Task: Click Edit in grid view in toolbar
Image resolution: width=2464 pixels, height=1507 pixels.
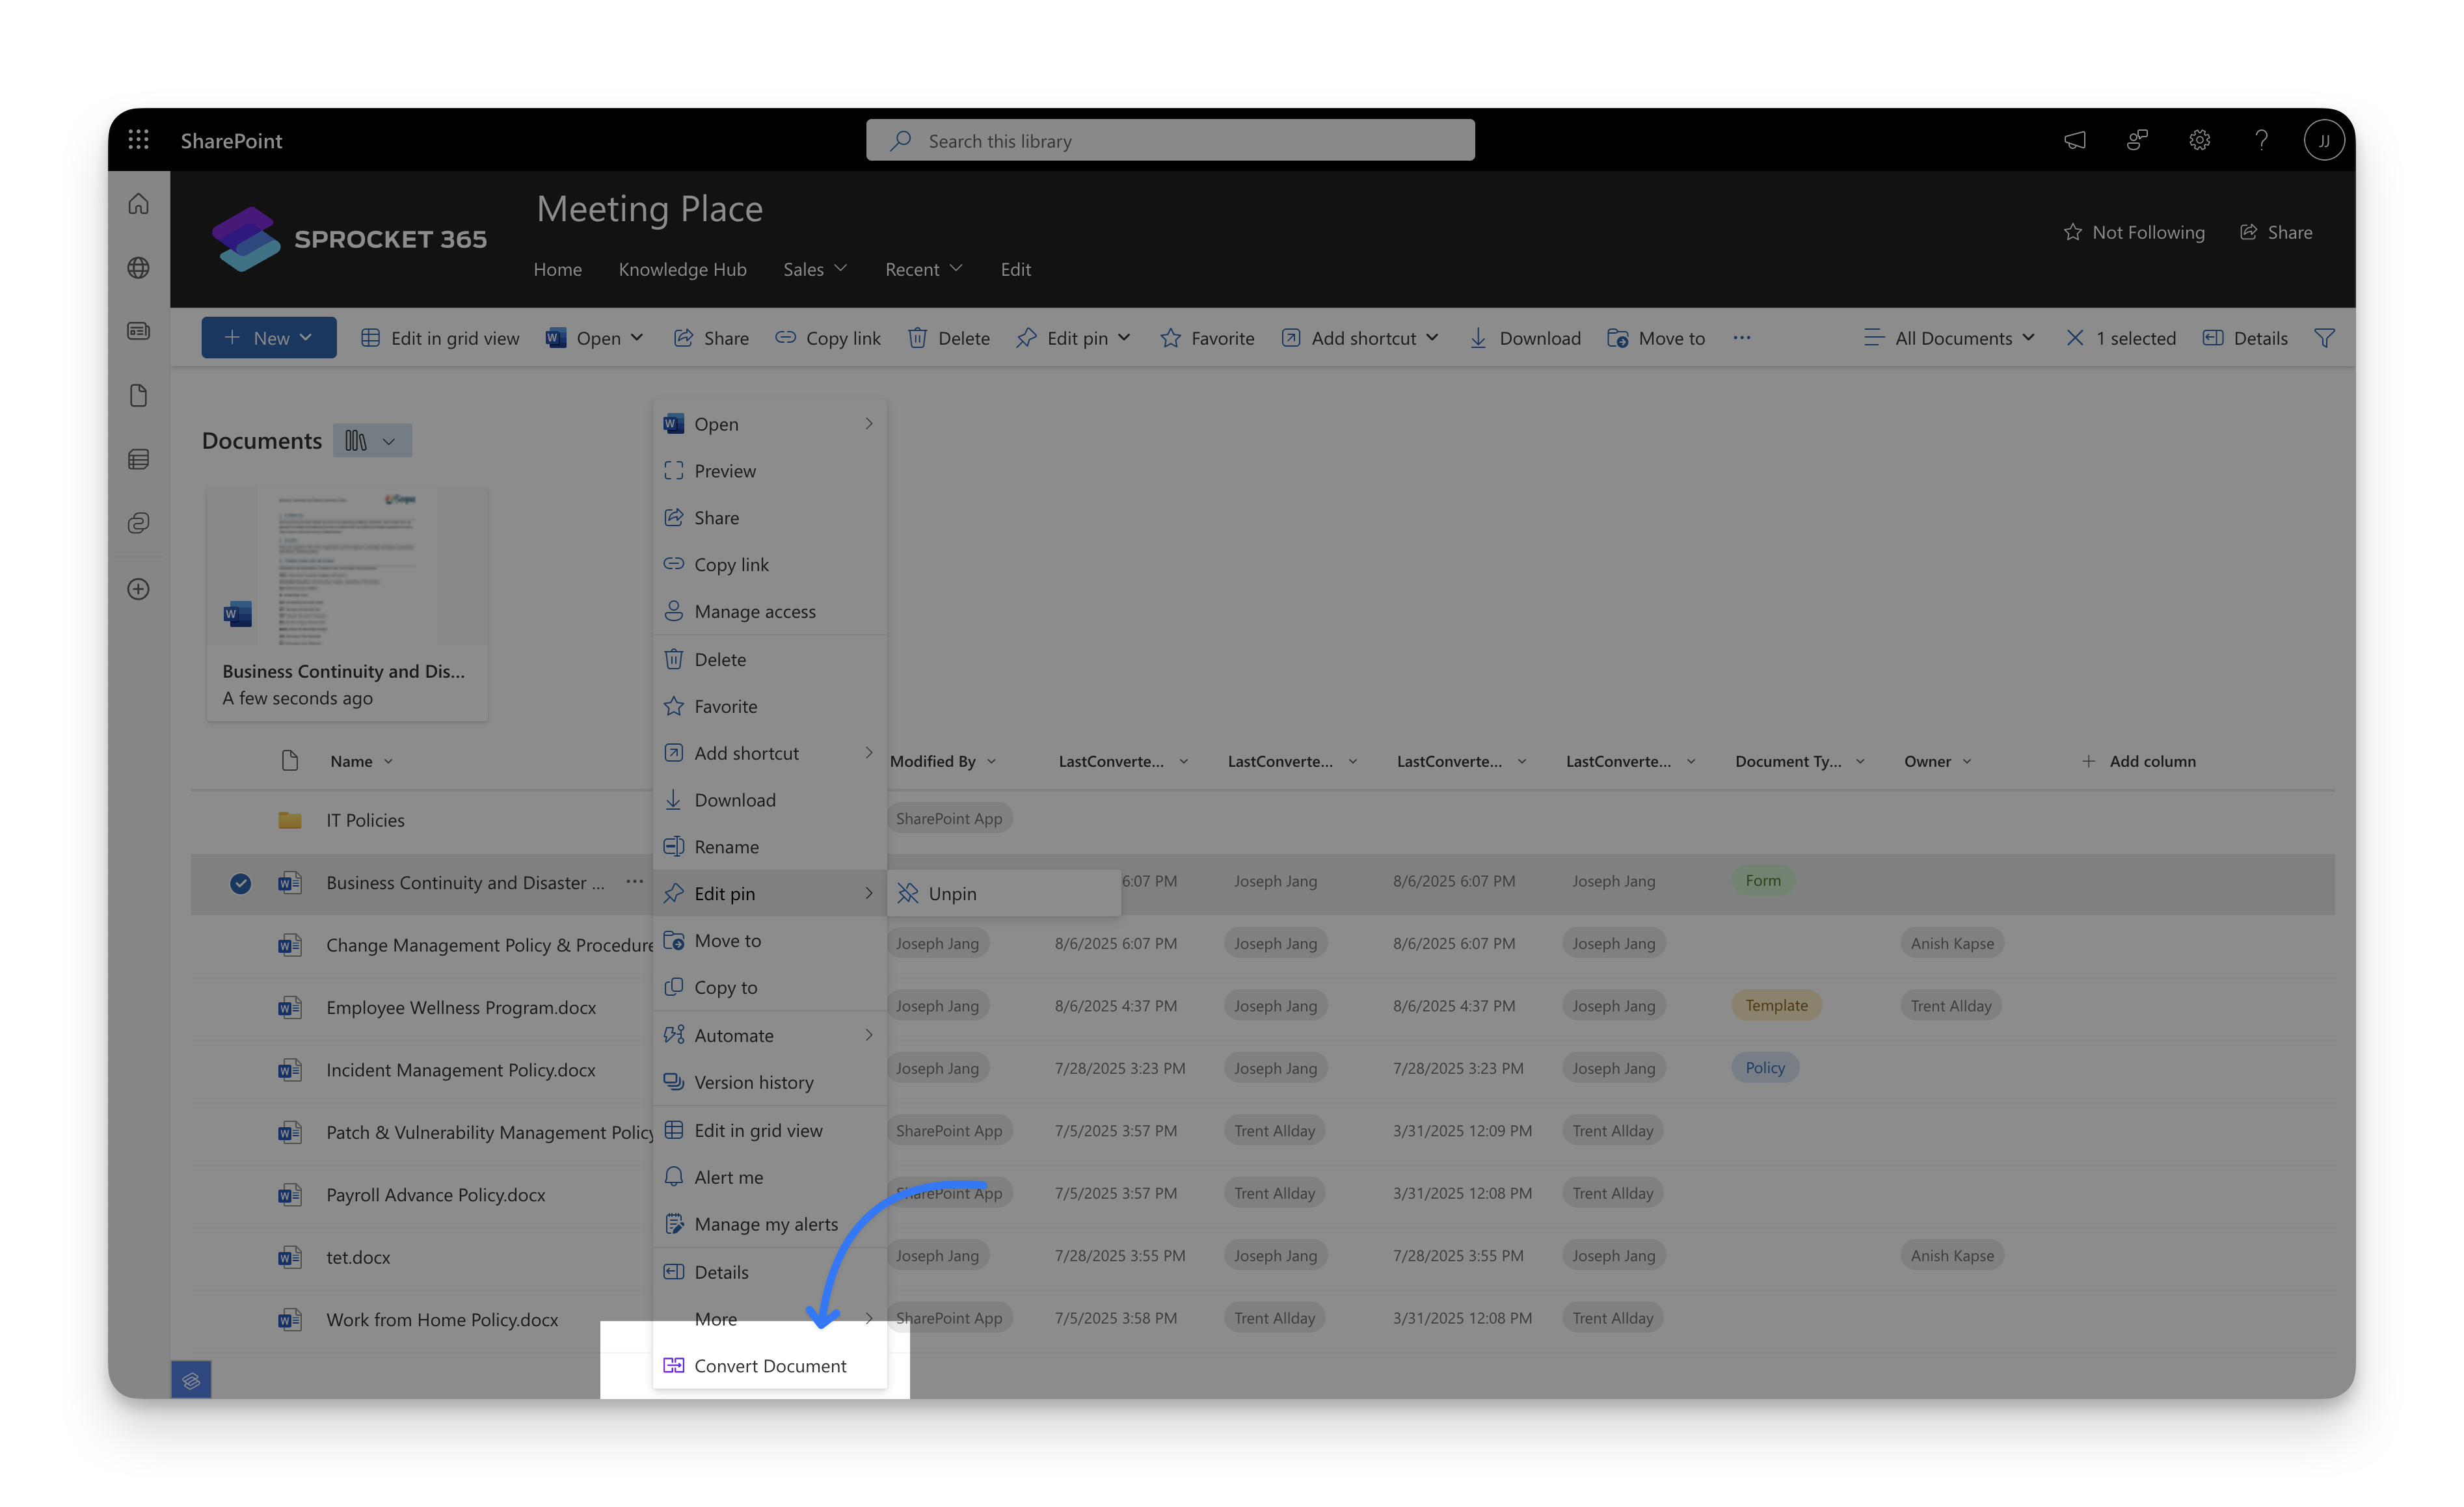Action: pos(440,338)
